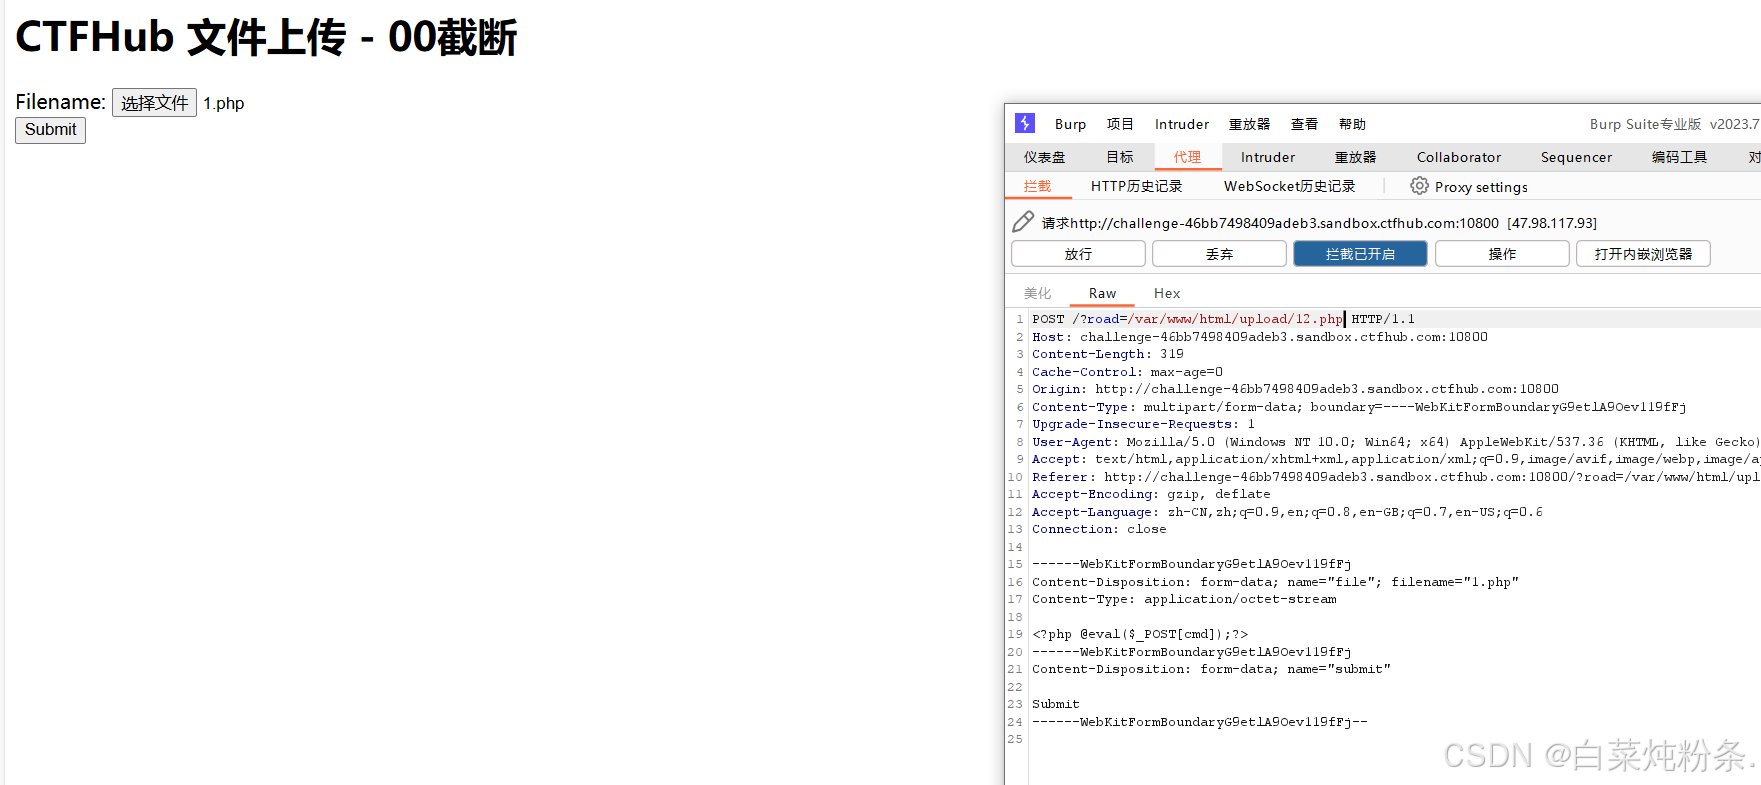Click the Accept-Encoding header line
The image size is (1761, 785).
[x=1151, y=494]
